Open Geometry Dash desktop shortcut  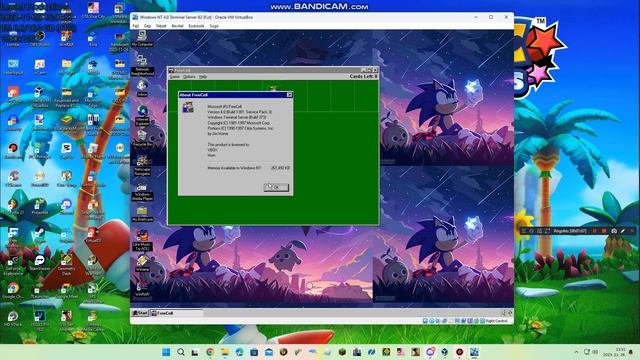(67, 264)
